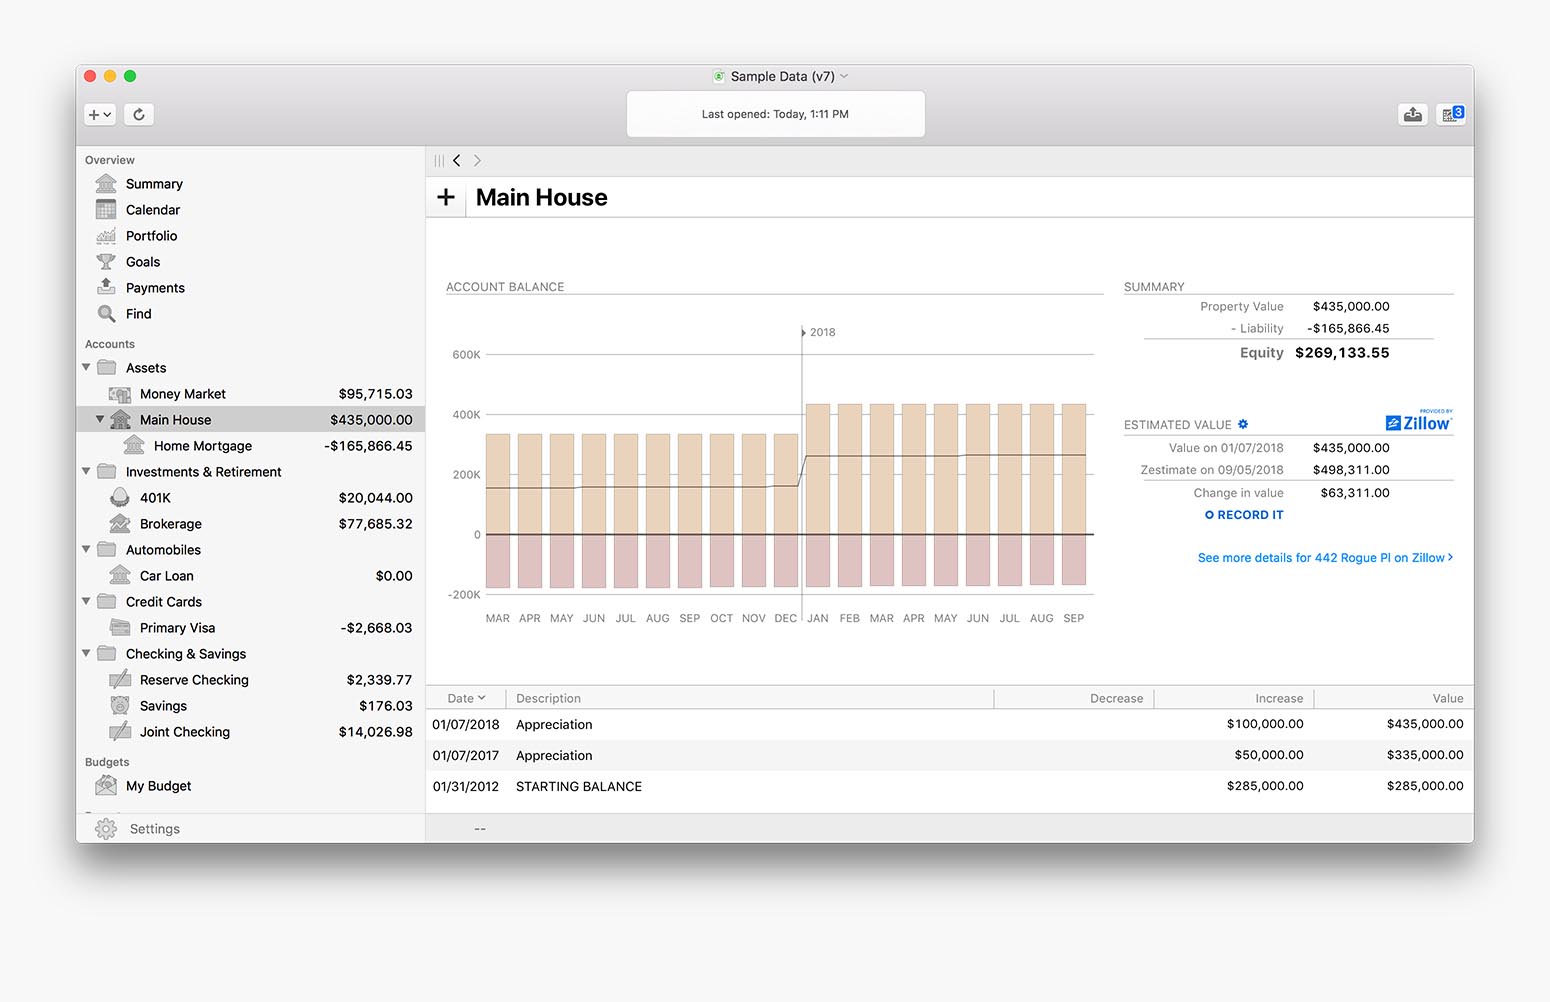Select the Primary Visa card icon
The width and height of the screenshot is (1550, 1002).
120,628
